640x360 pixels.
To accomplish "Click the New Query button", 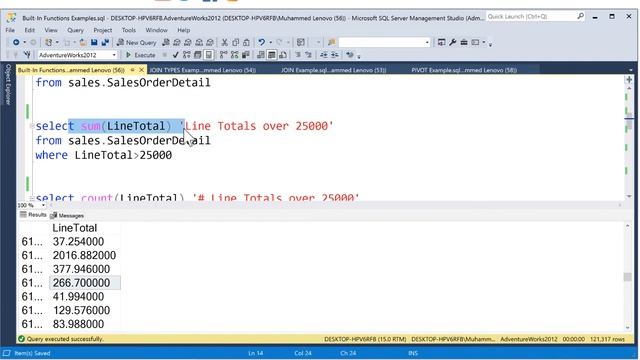I will pyautogui.click(x=137, y=42).
